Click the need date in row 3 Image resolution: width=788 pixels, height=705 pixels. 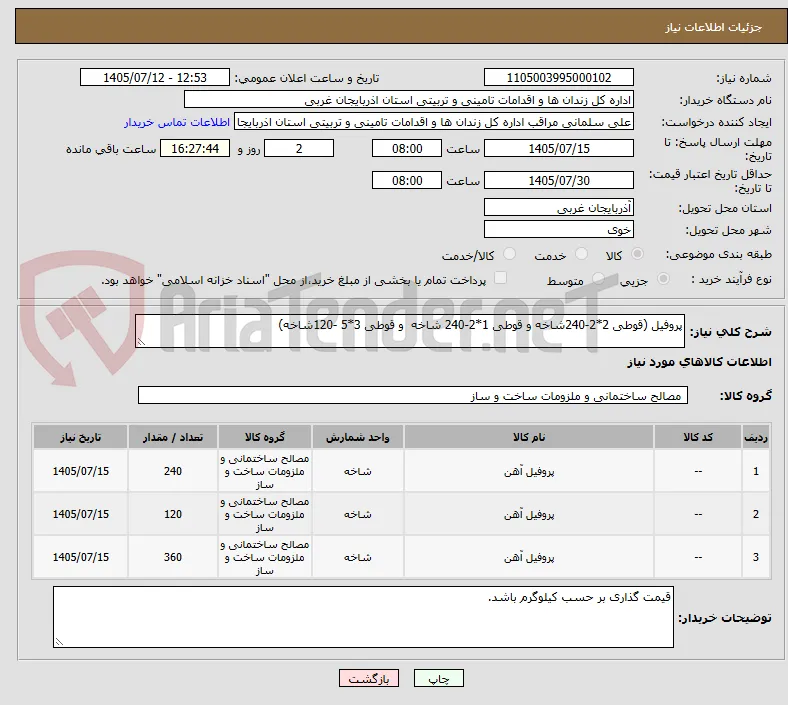[80, 557]
